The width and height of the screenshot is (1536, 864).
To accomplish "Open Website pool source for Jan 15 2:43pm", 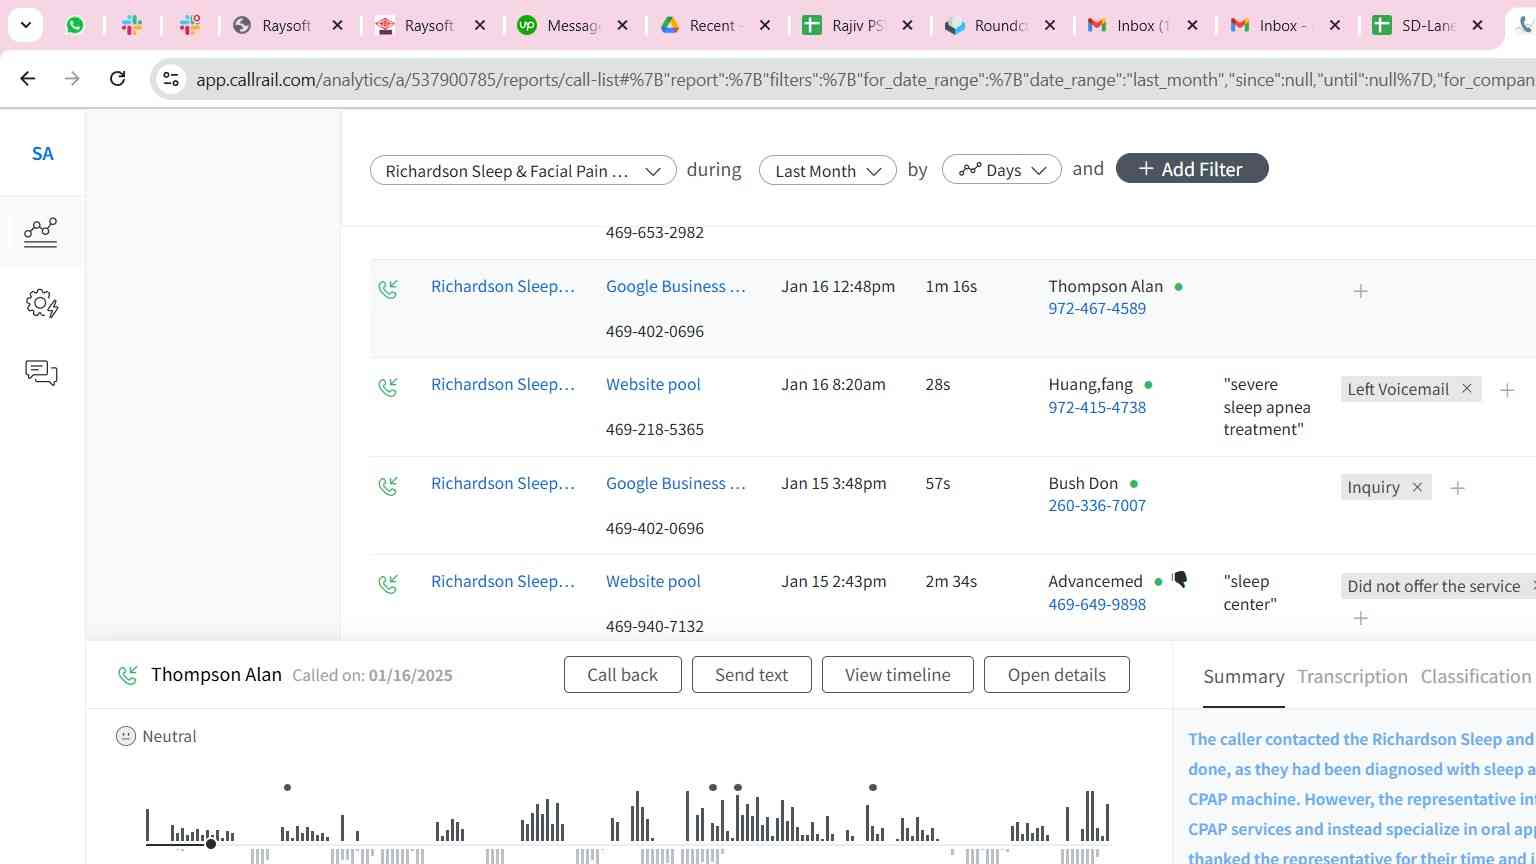I will click(653, 582).
